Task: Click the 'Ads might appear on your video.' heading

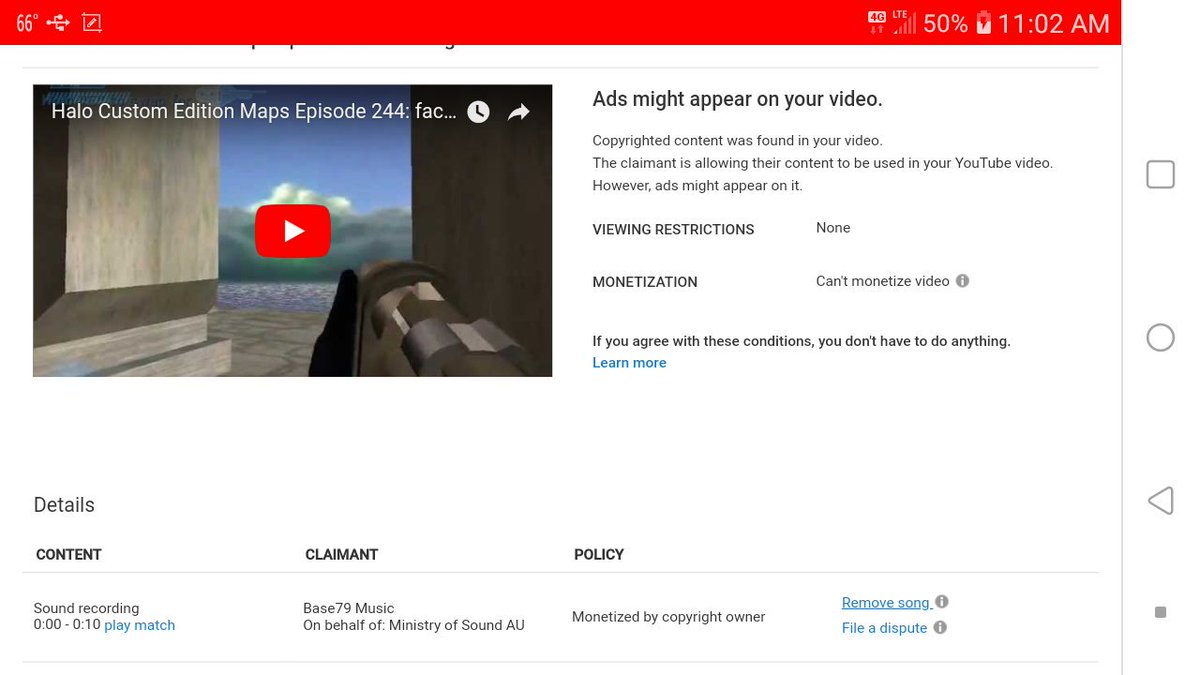Action: click(737, 99)
